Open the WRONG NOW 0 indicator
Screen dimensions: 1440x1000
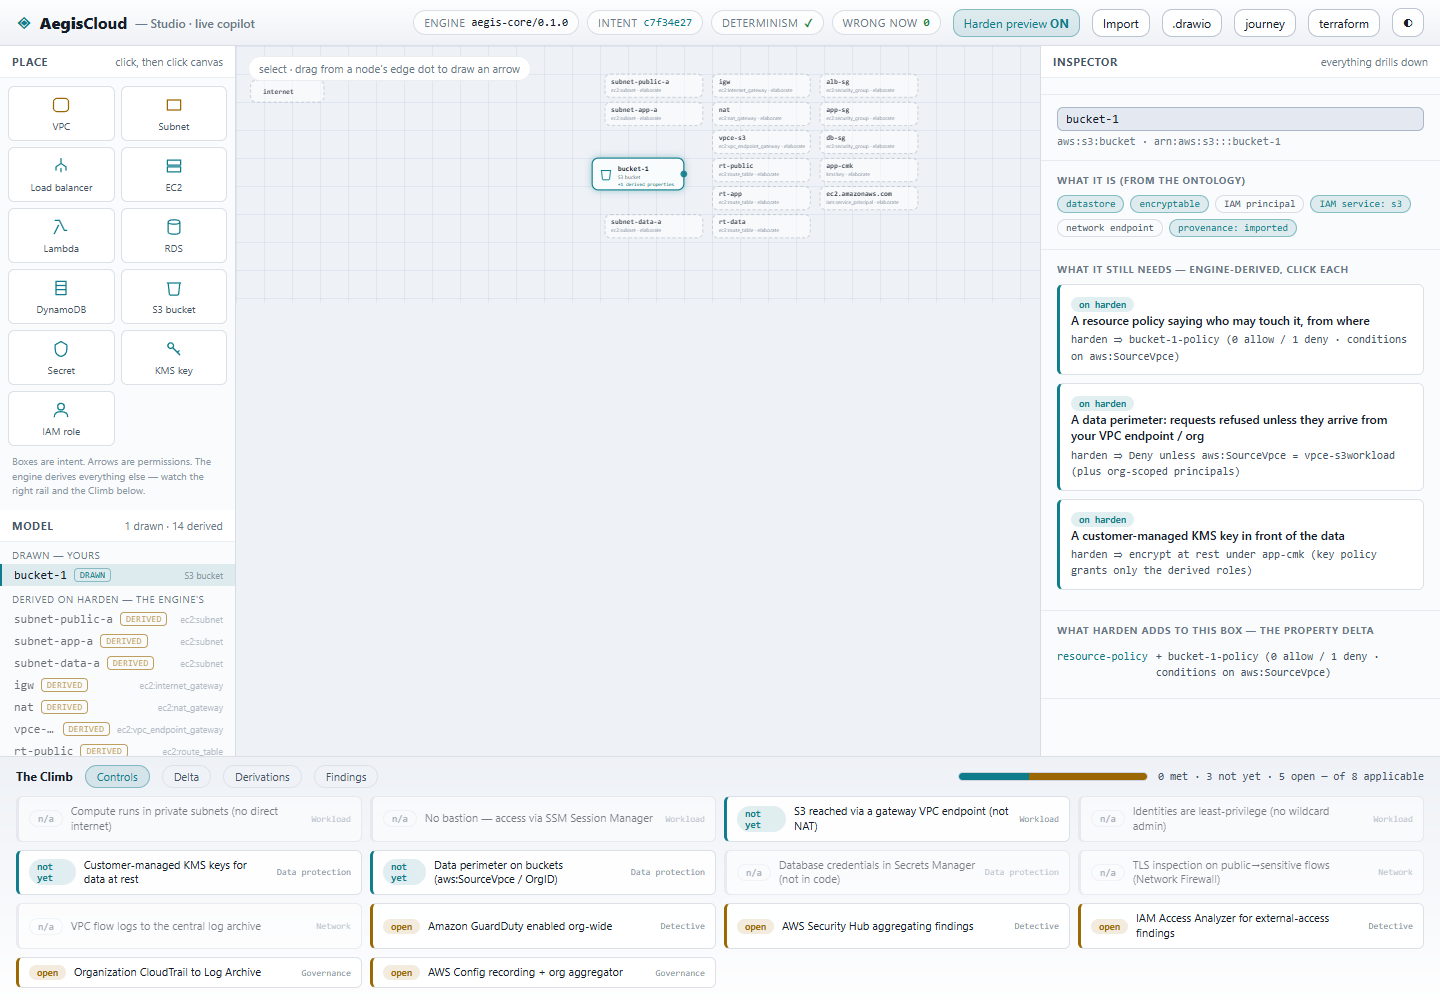pyautogui.click(x=886, y=23)
